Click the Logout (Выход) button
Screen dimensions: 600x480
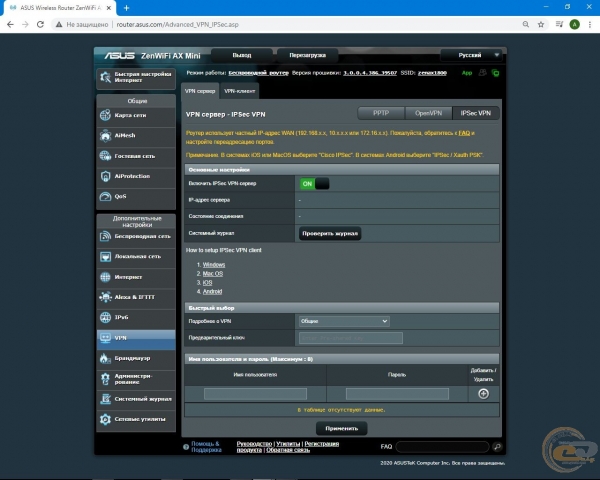(242, 55)
